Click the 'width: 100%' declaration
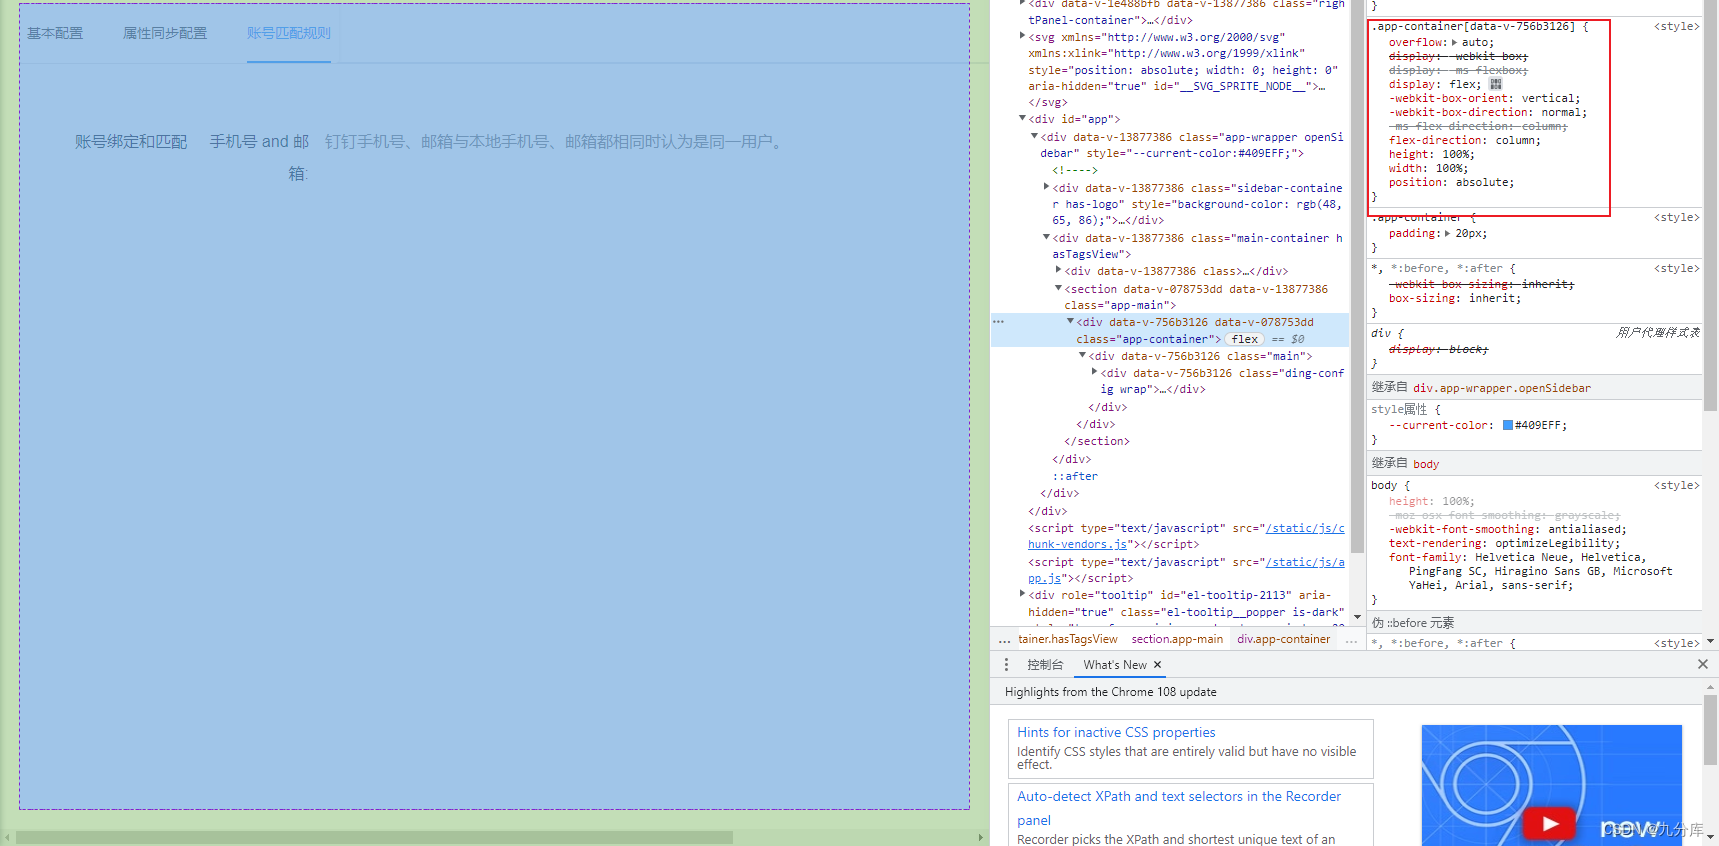 [1428, 169]
